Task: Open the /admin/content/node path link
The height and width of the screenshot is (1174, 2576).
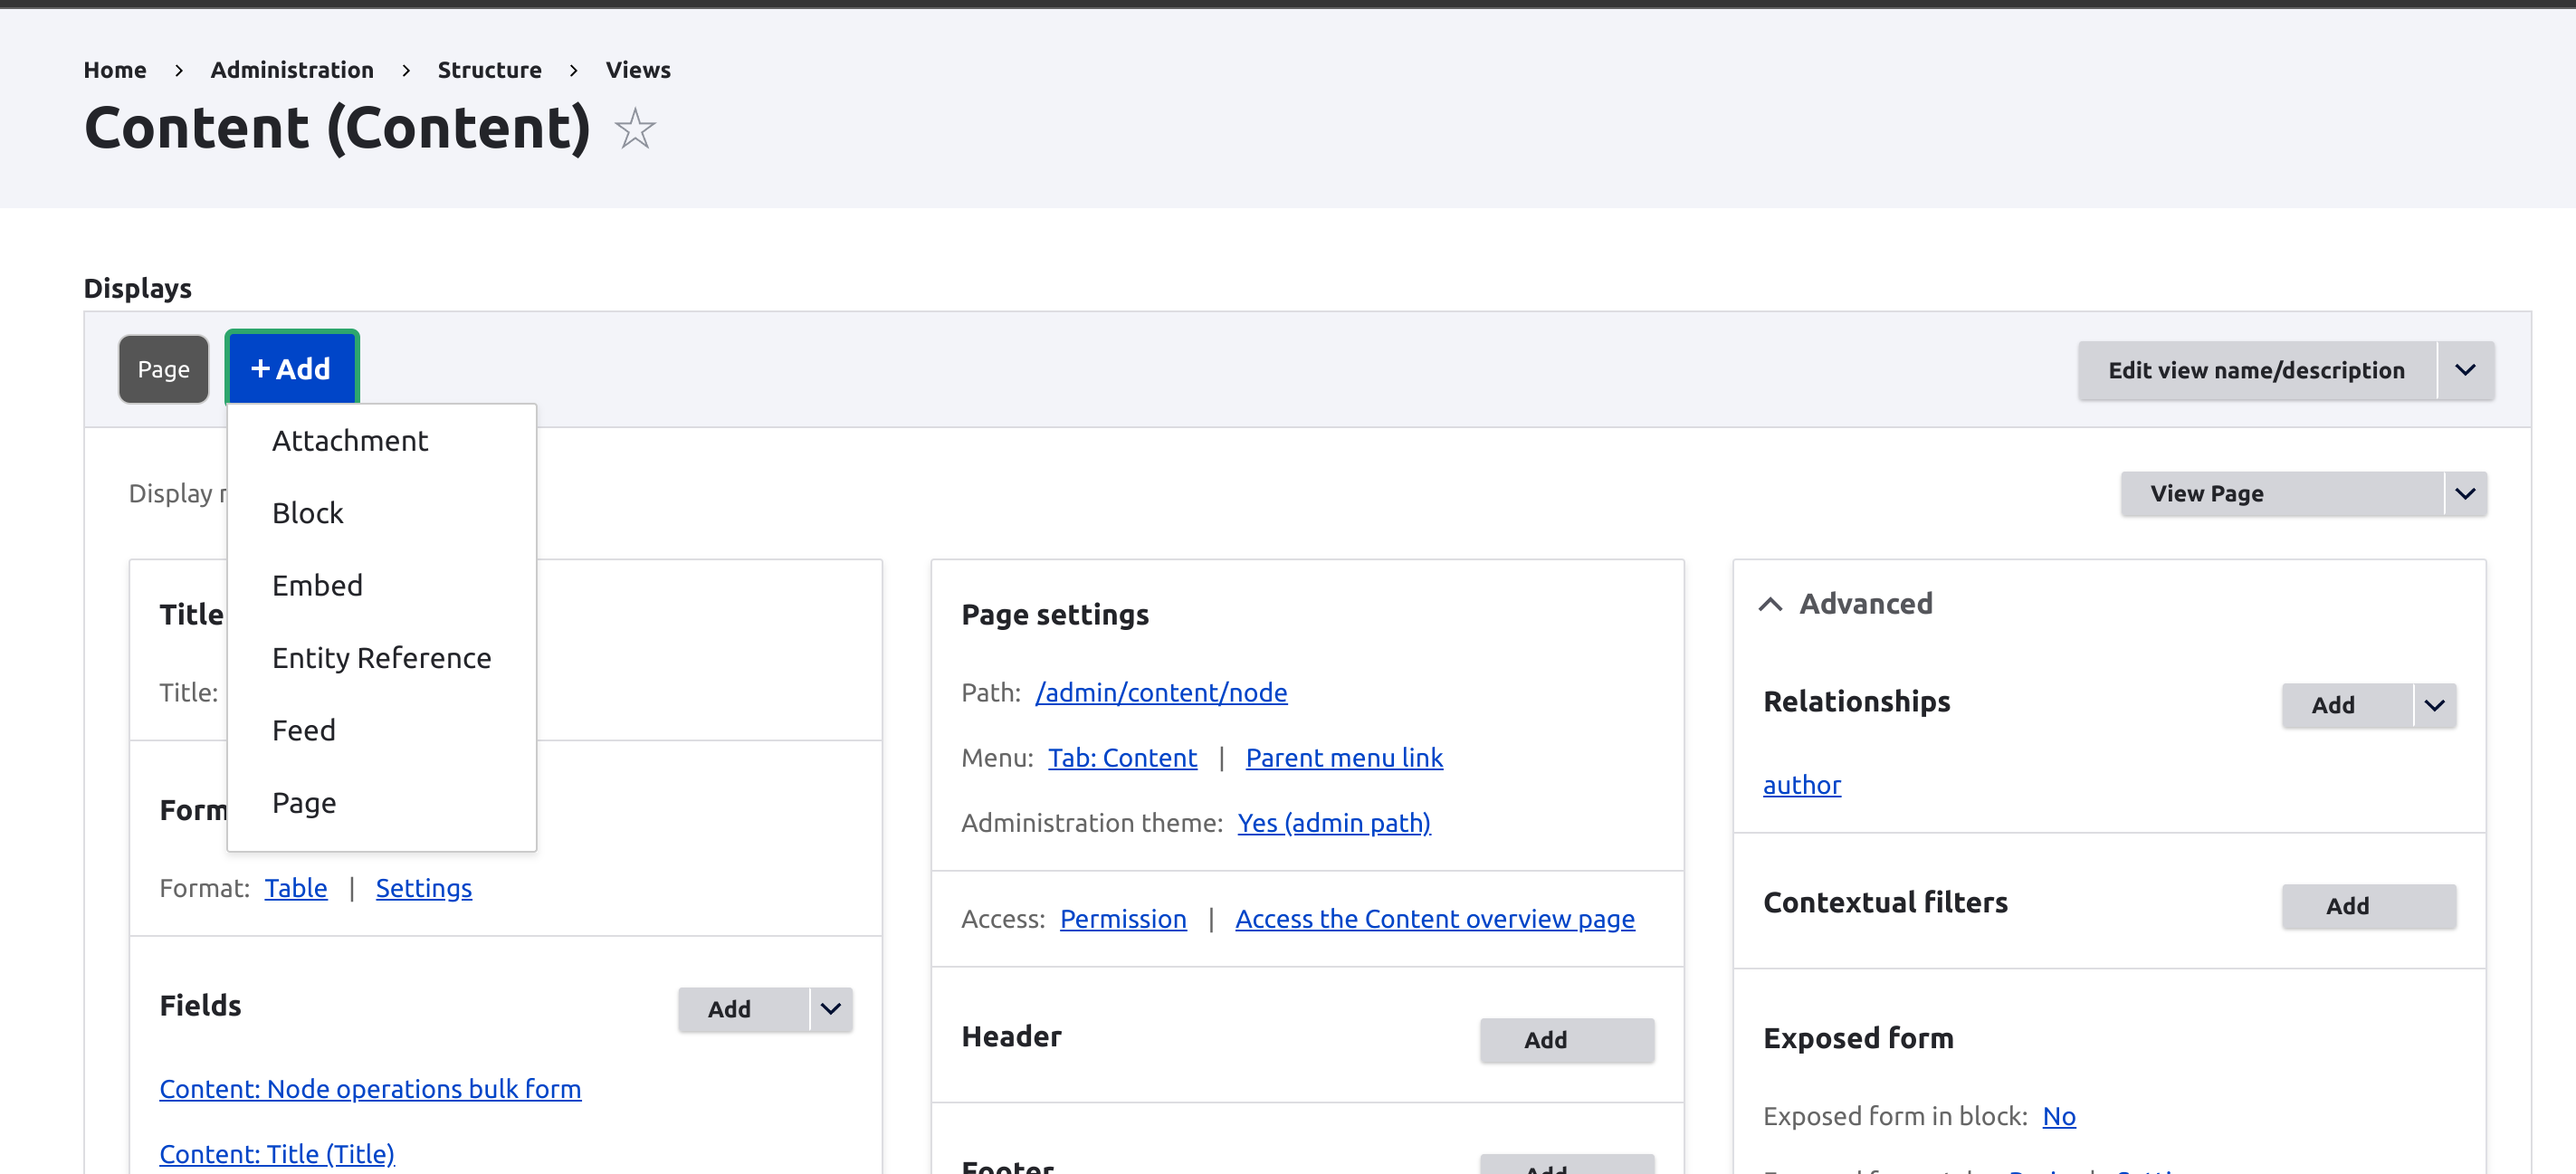Action: 1160,692
